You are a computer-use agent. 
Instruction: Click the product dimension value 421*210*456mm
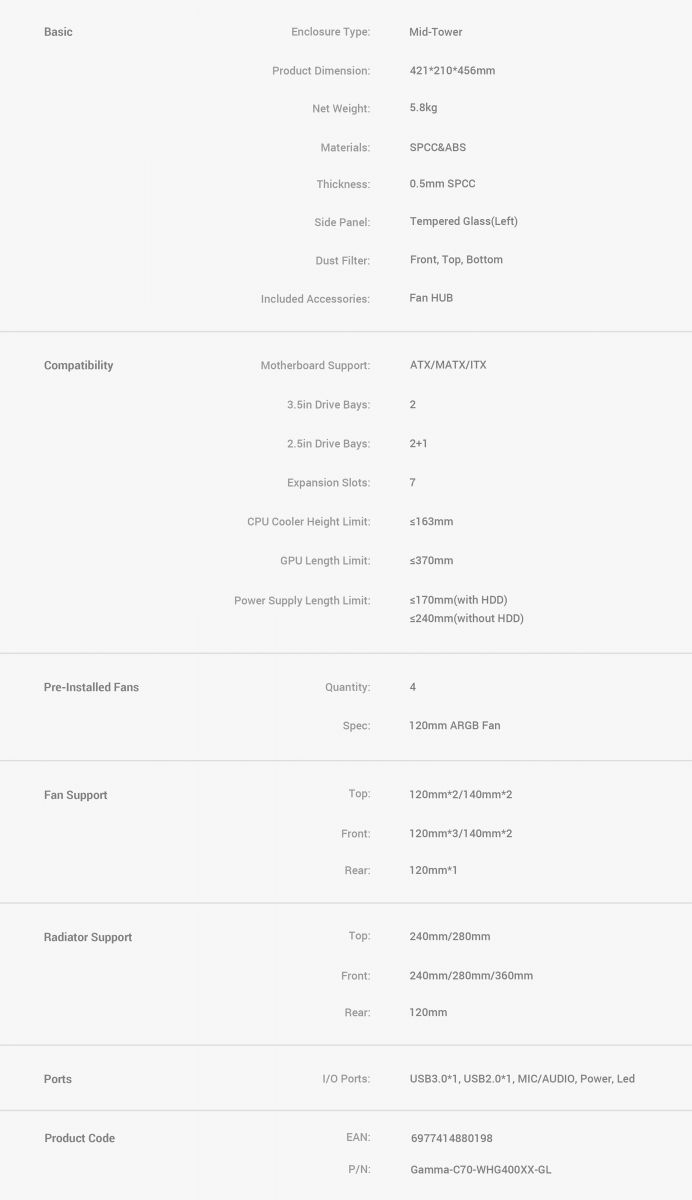(x=452, y=71)
